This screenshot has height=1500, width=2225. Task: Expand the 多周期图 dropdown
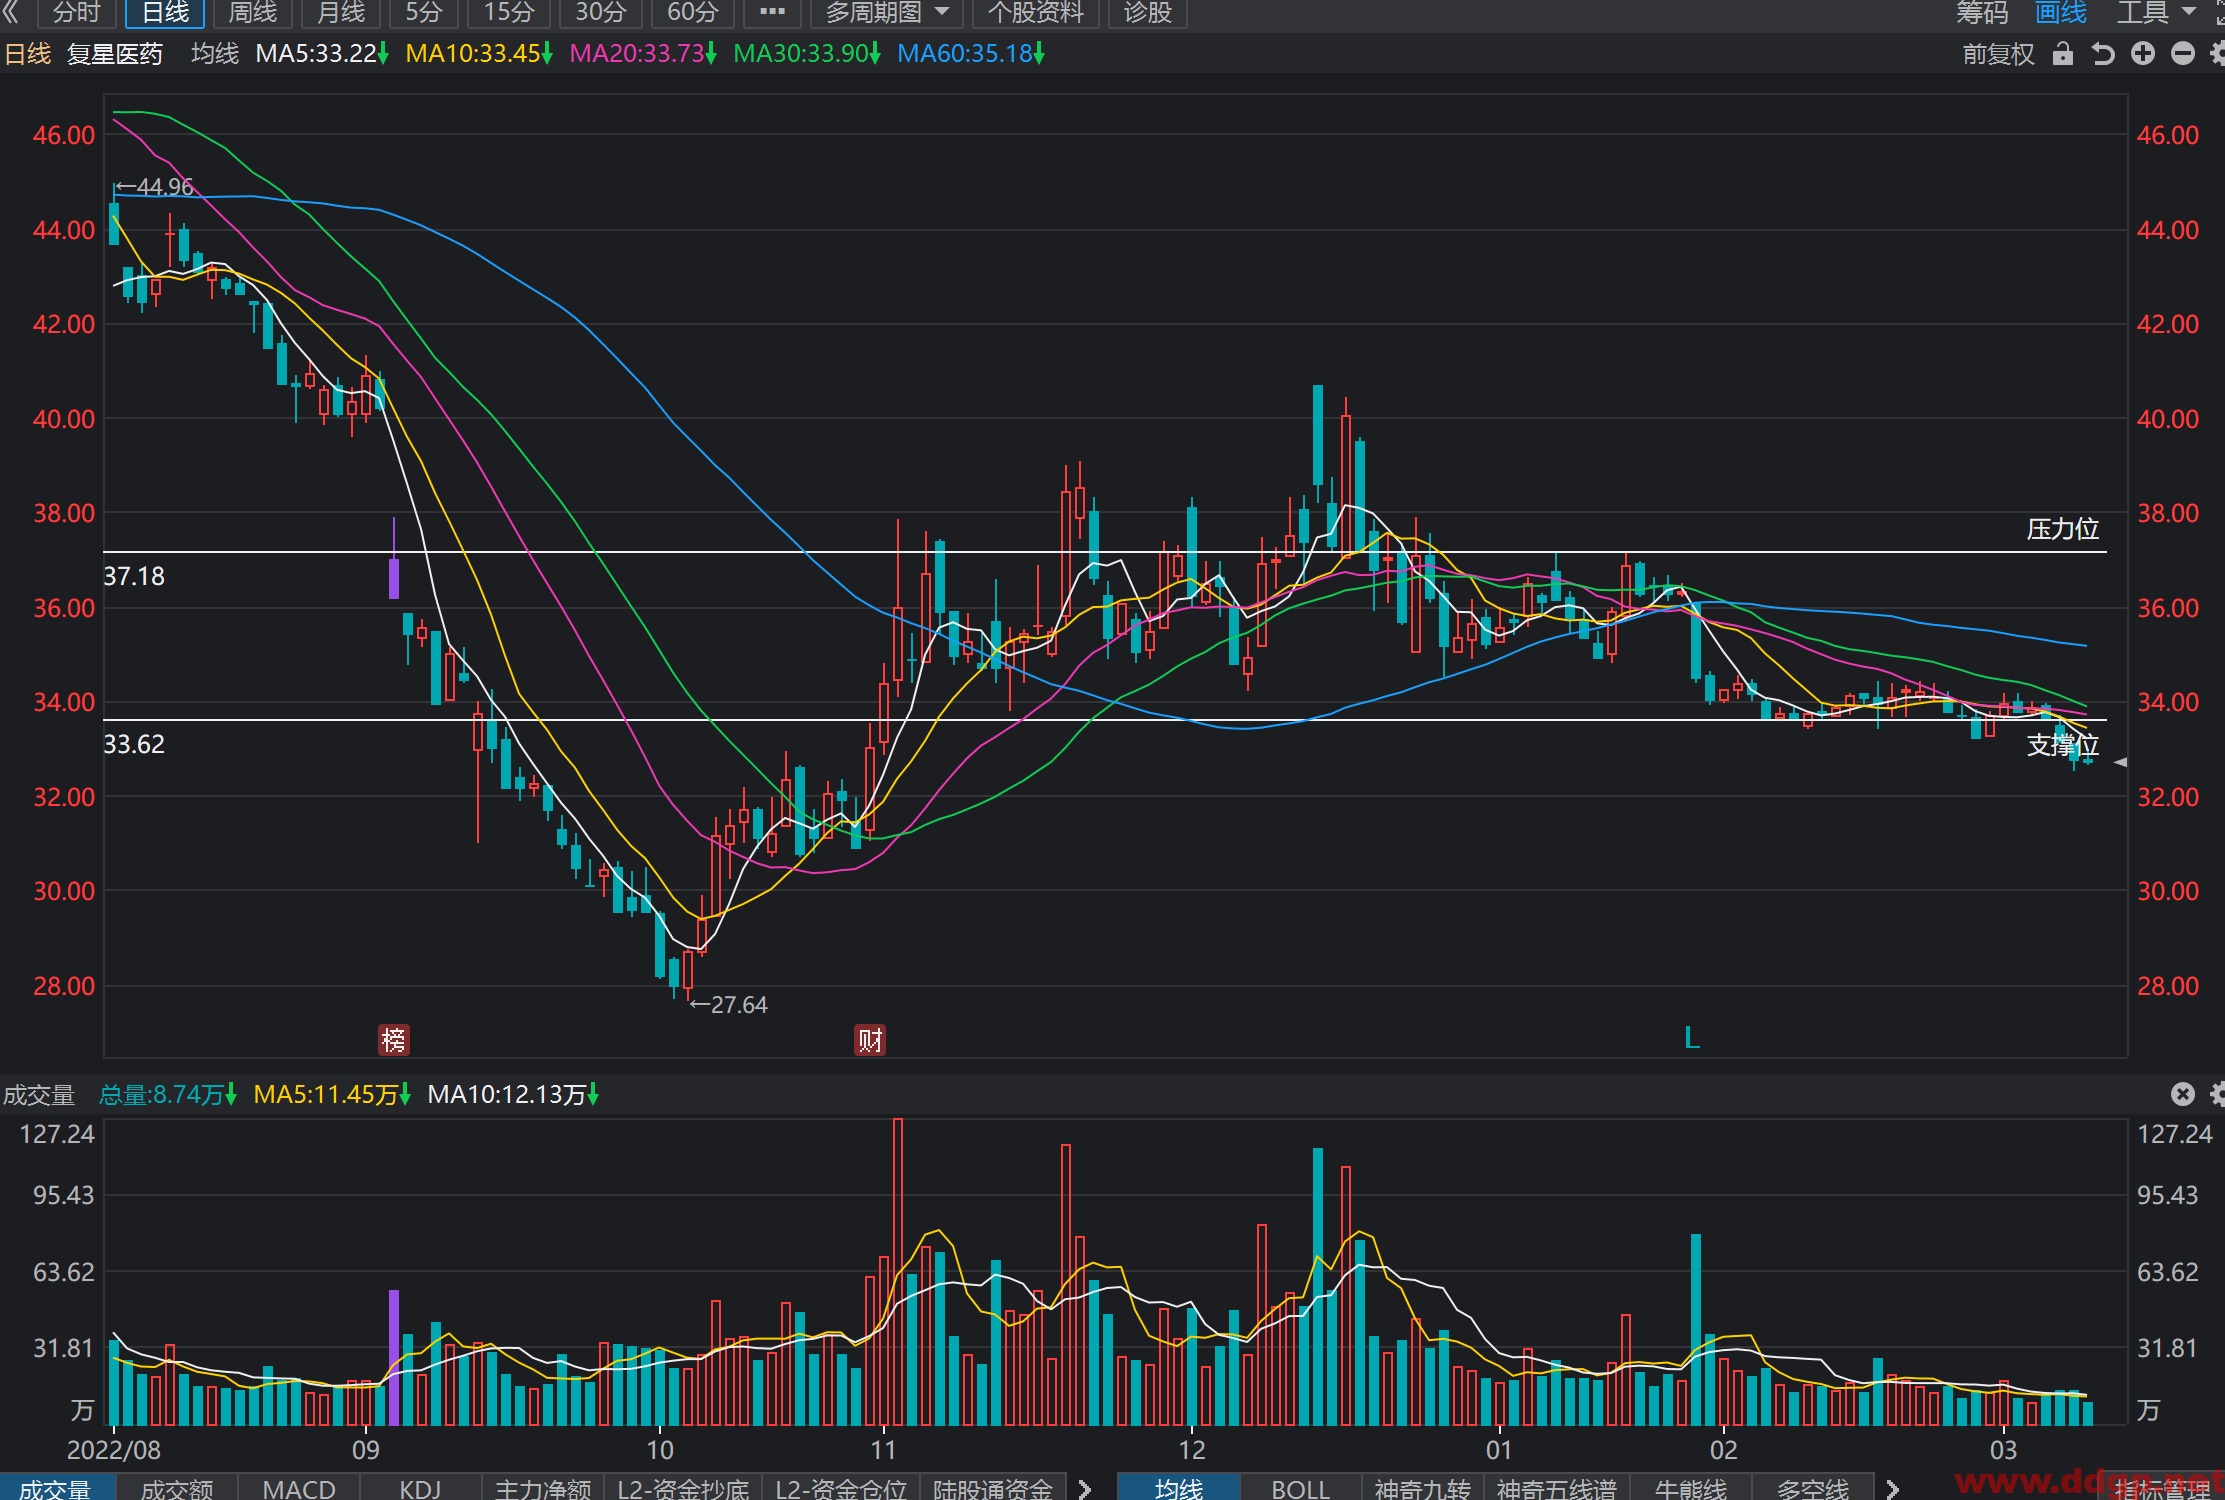click(x=887, y=12)
